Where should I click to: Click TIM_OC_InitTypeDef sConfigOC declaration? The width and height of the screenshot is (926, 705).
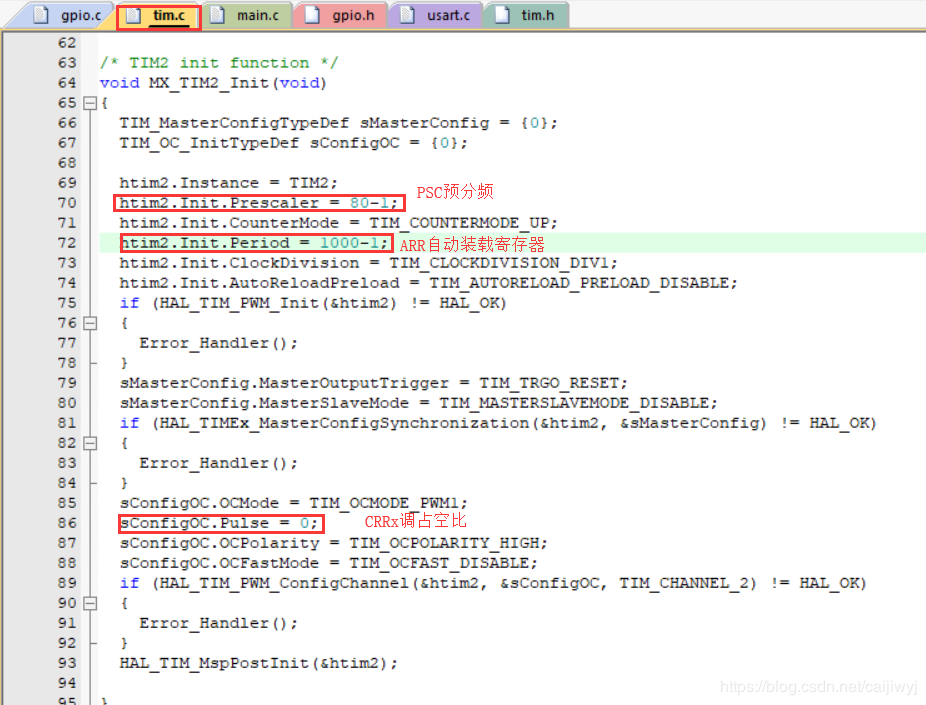pyautogui.click(x=294, y=143)
